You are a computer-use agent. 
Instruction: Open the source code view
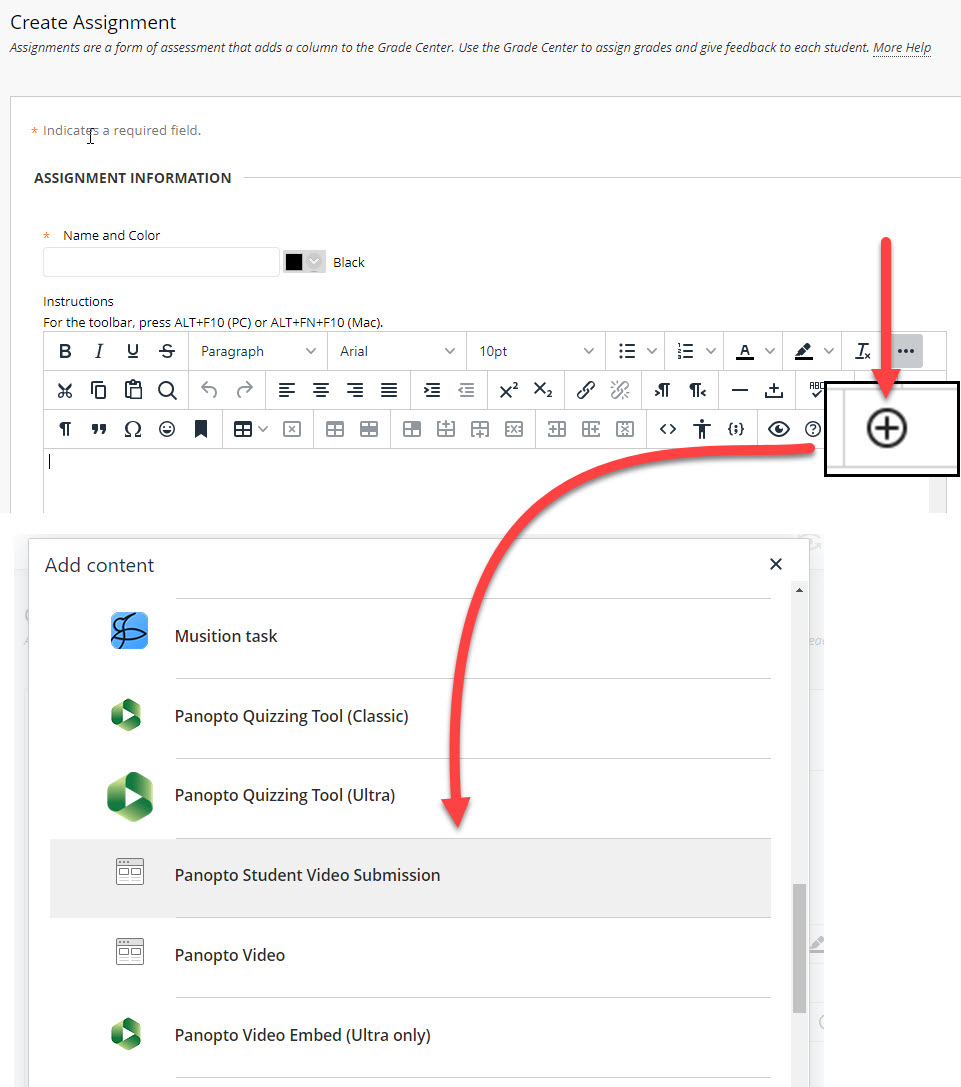[668, 429]
